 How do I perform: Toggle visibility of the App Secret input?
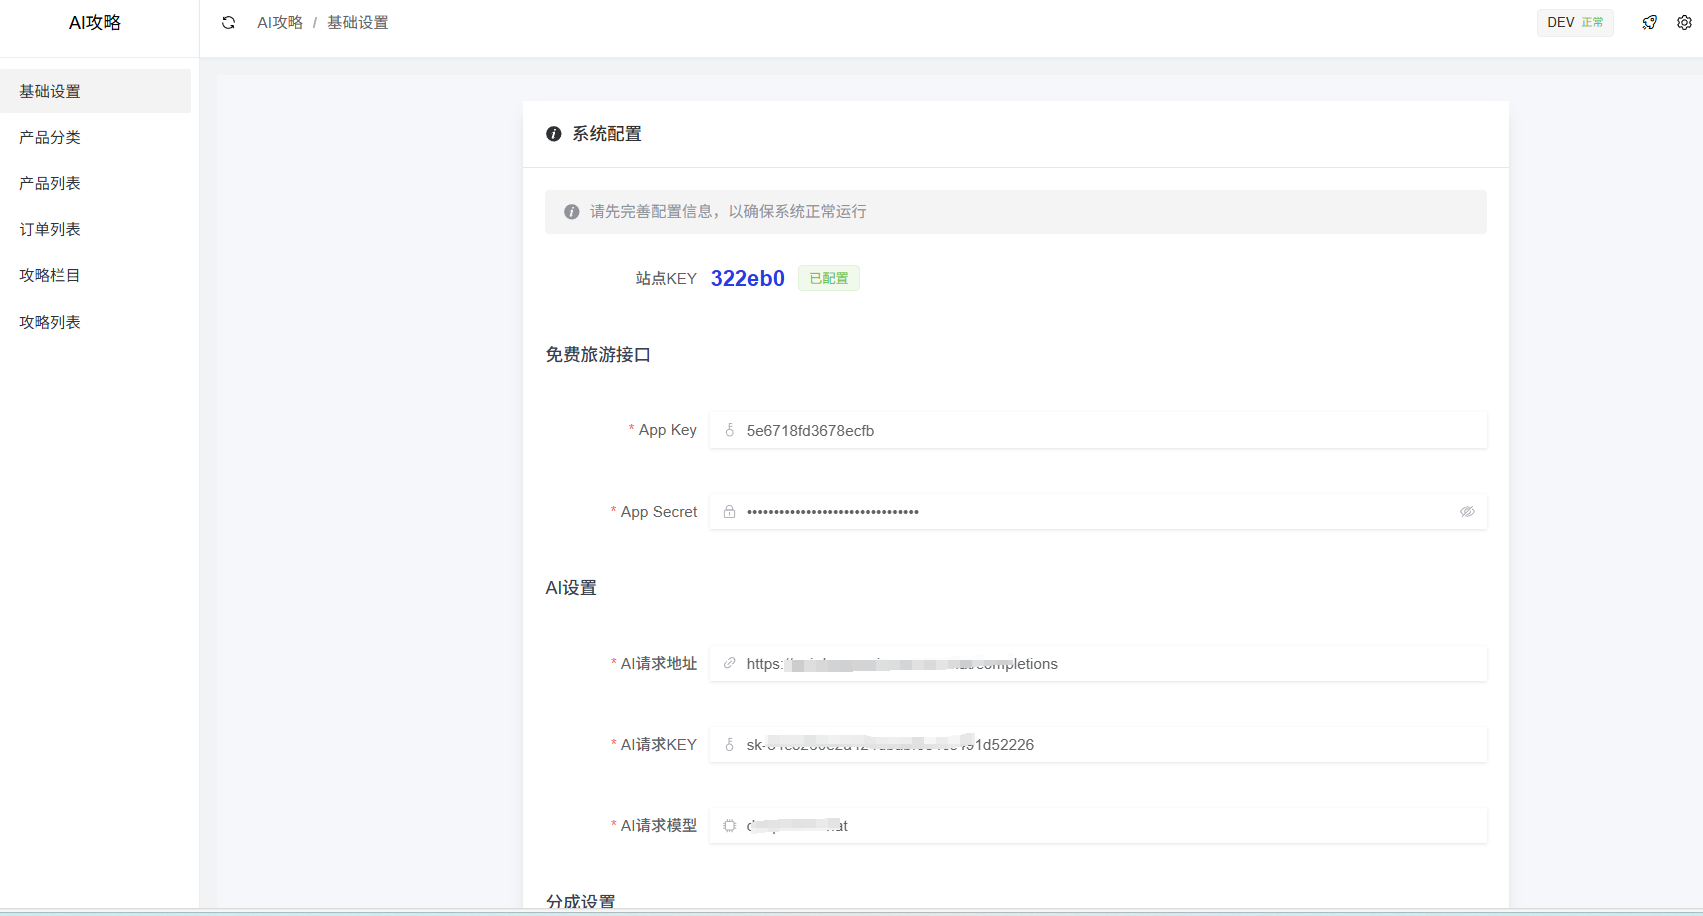tap(1467, 511)
